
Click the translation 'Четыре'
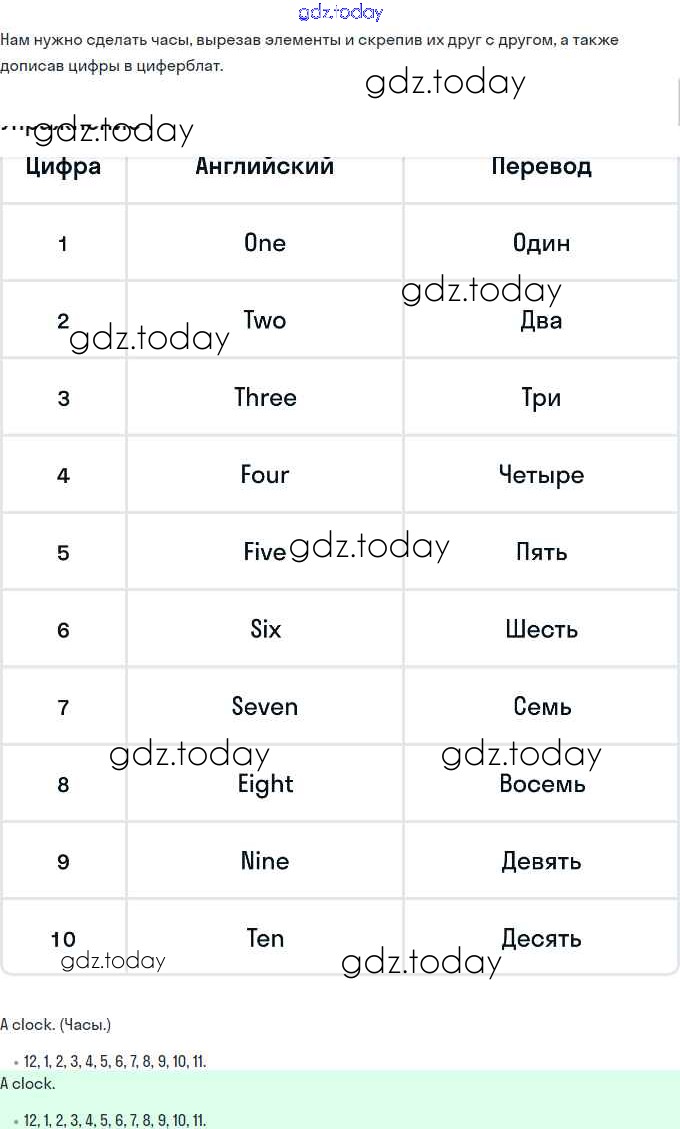click(541, 475)
